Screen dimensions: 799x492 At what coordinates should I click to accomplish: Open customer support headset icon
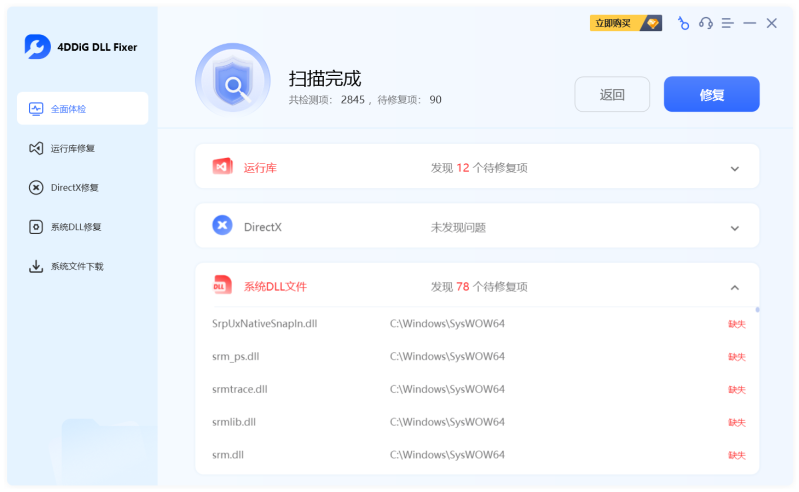(x=706, y=23)
